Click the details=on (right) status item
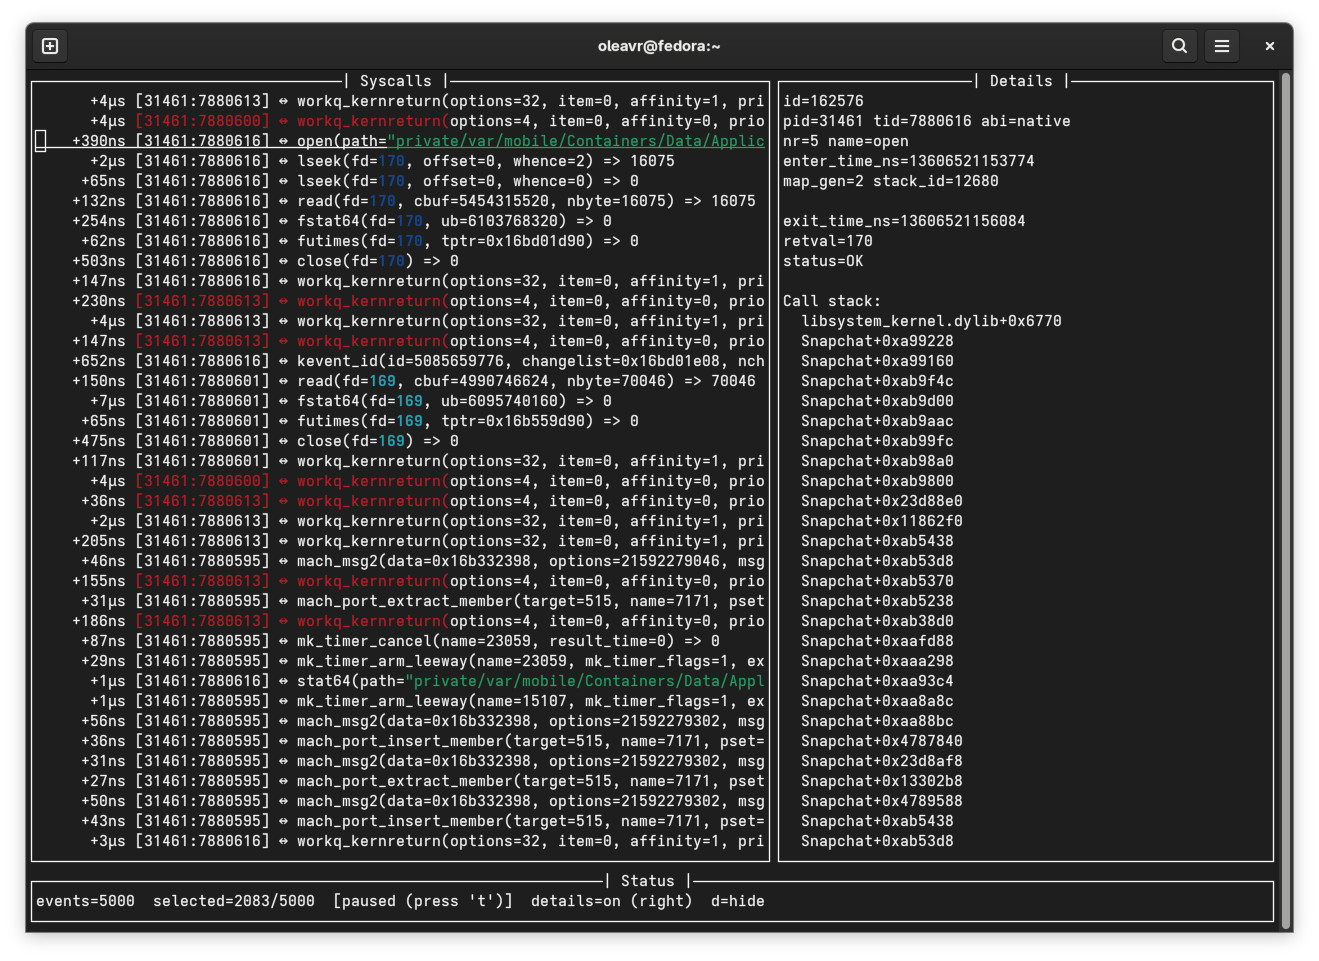This screenshot has width=1319, height=961. click(611, 901)
